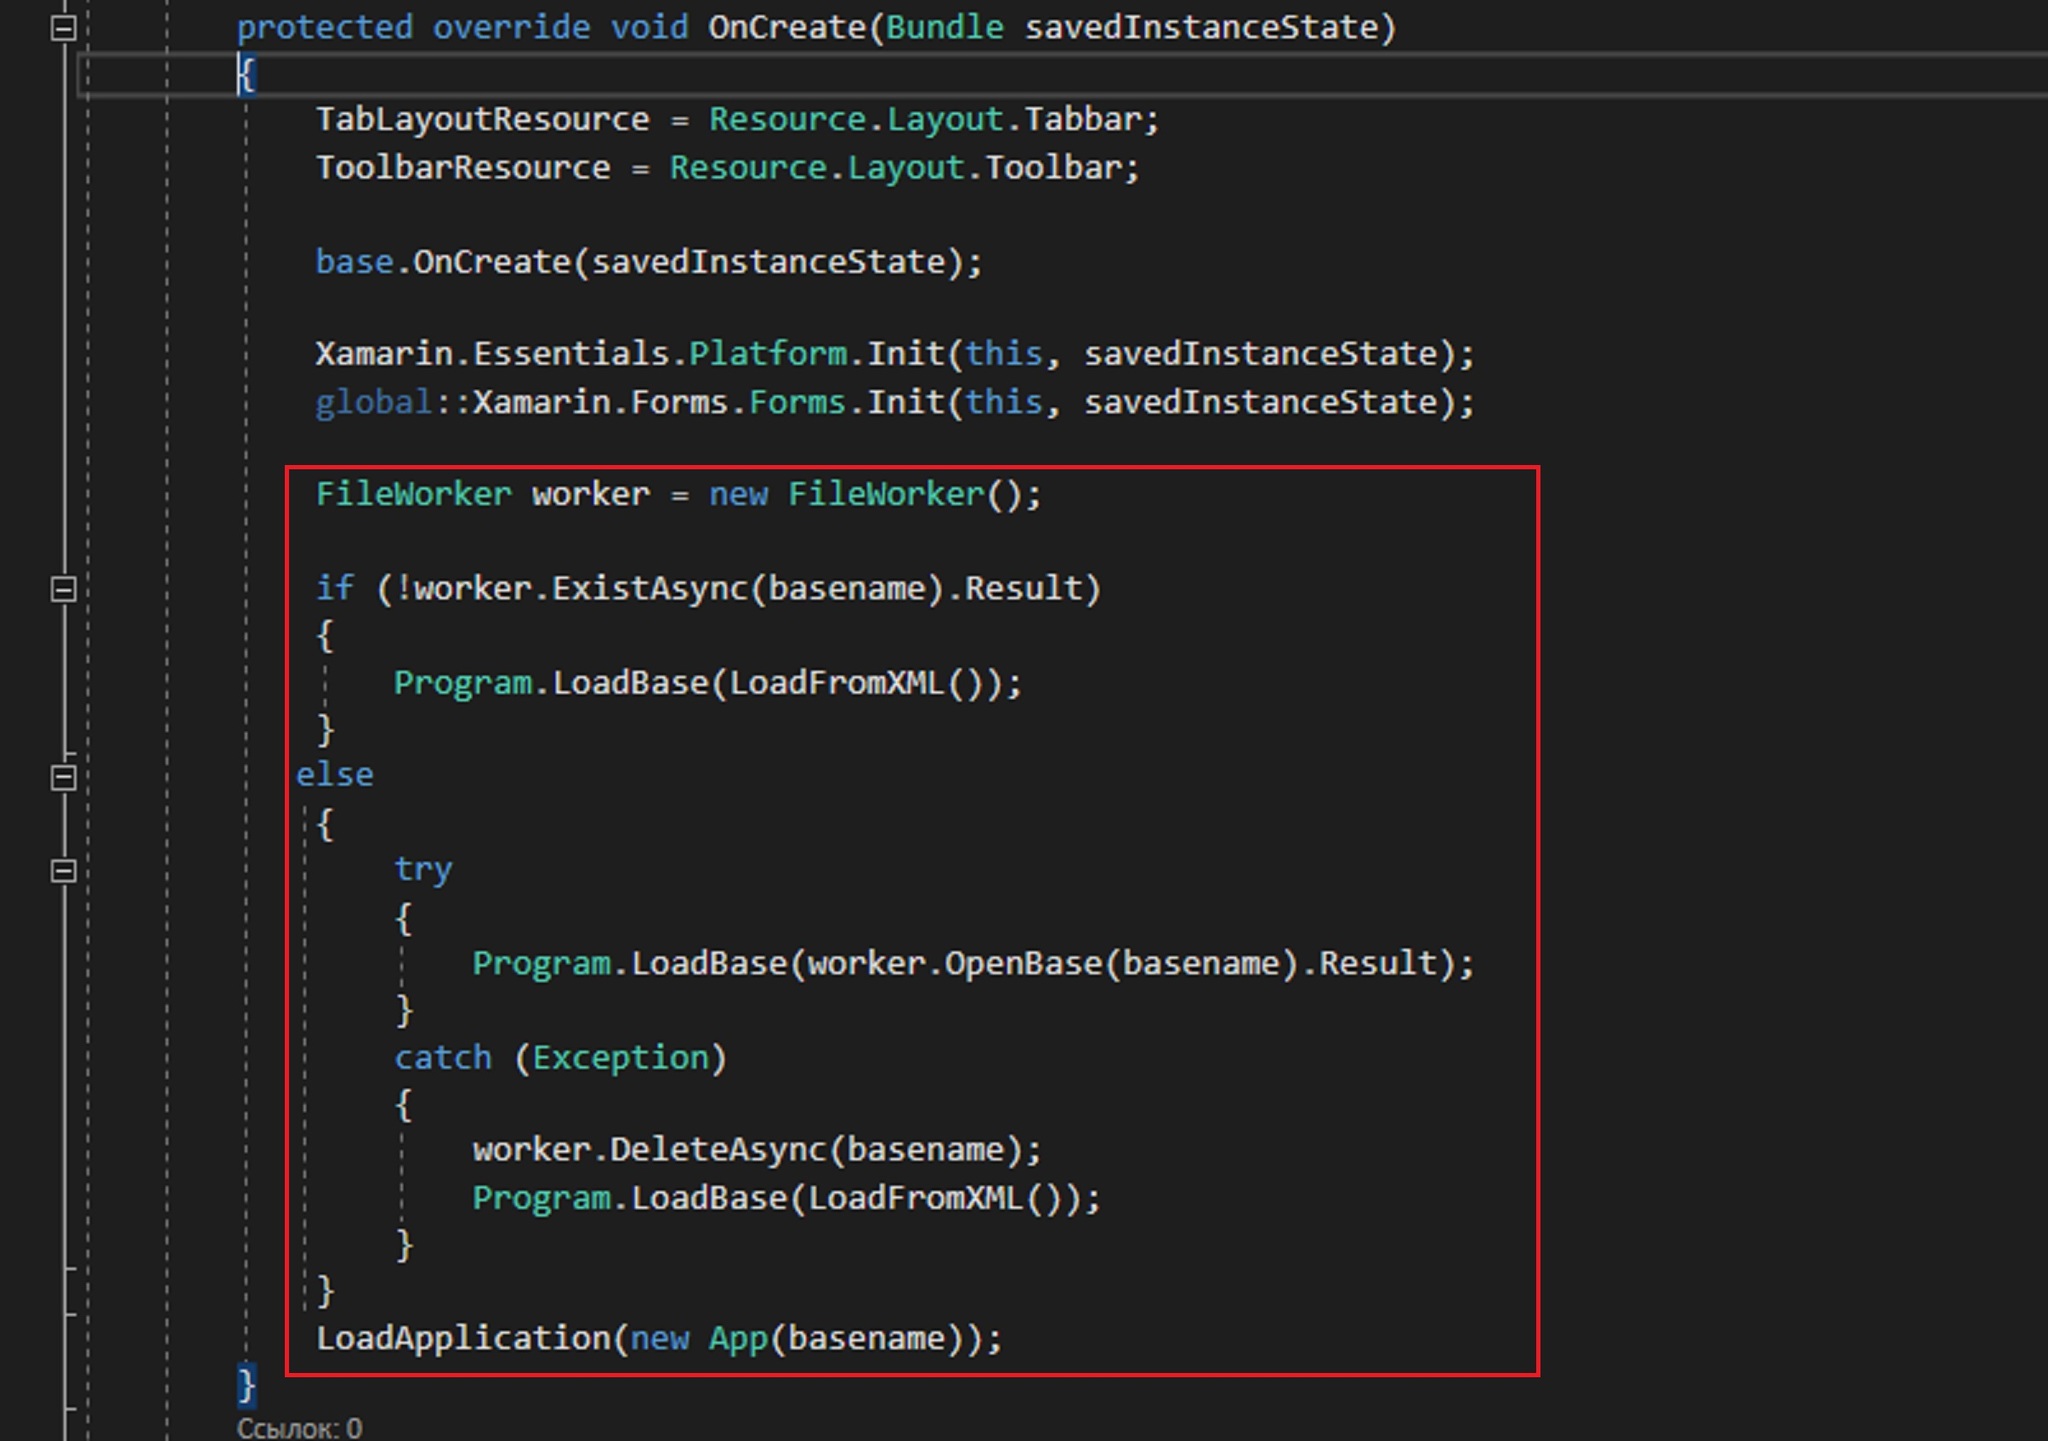Click the ExistAsync method in if condition
This screenshot has height=1441, width=2048.
(649, 588)
